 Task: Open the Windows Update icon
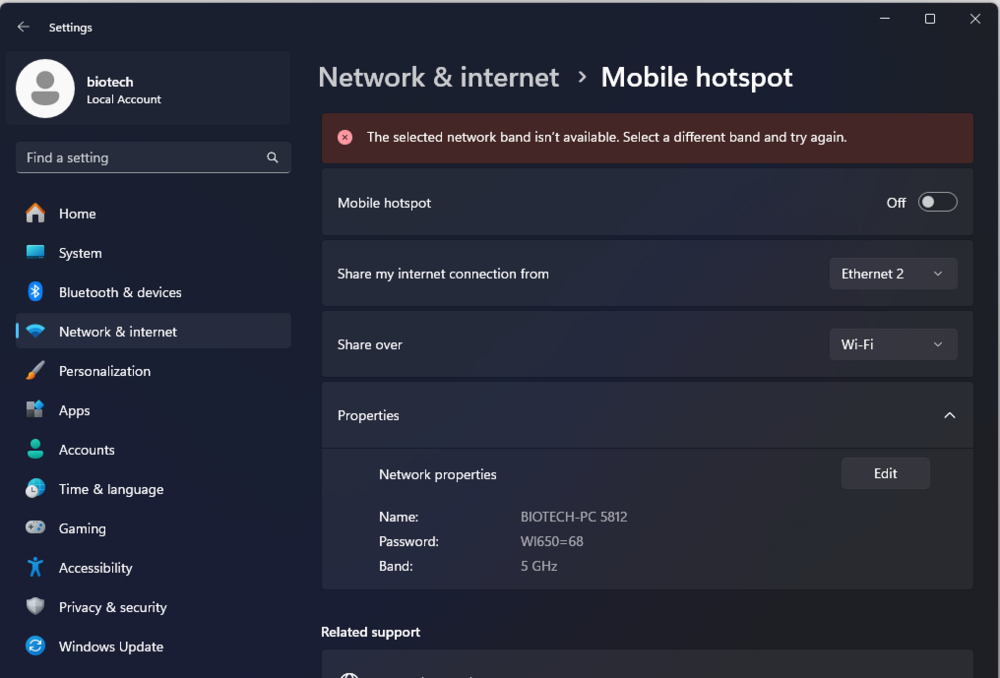coord(36,646)
